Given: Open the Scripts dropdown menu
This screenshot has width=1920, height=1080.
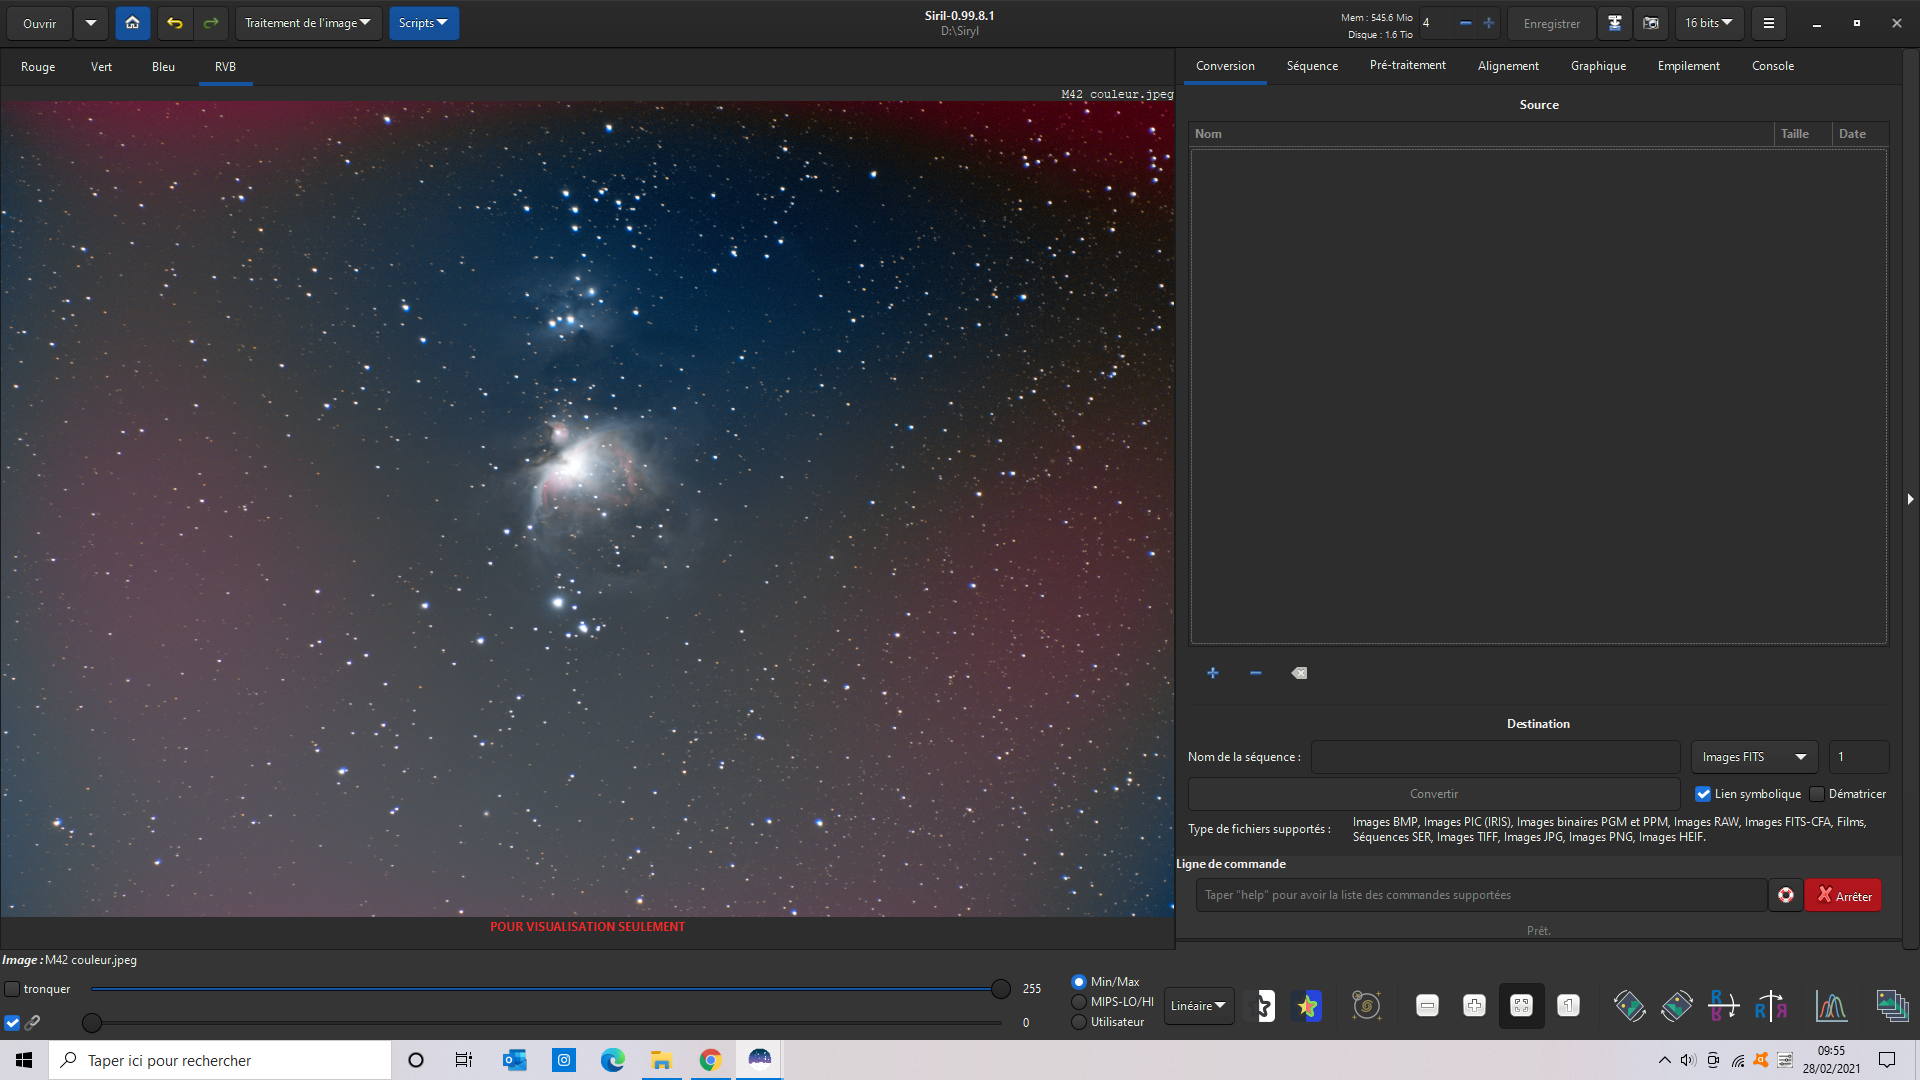Looking at the screenshot, I should point(423,23).
